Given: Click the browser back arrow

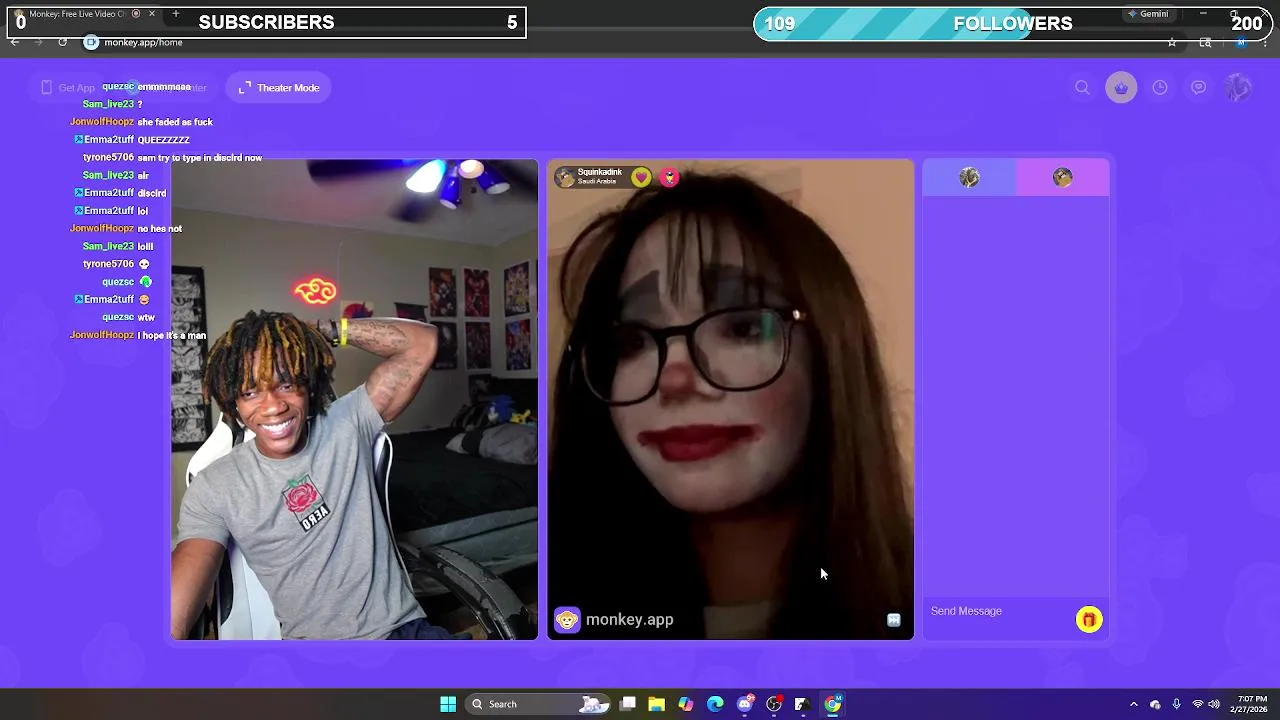Looking at the screenshot, I should 14,42.
